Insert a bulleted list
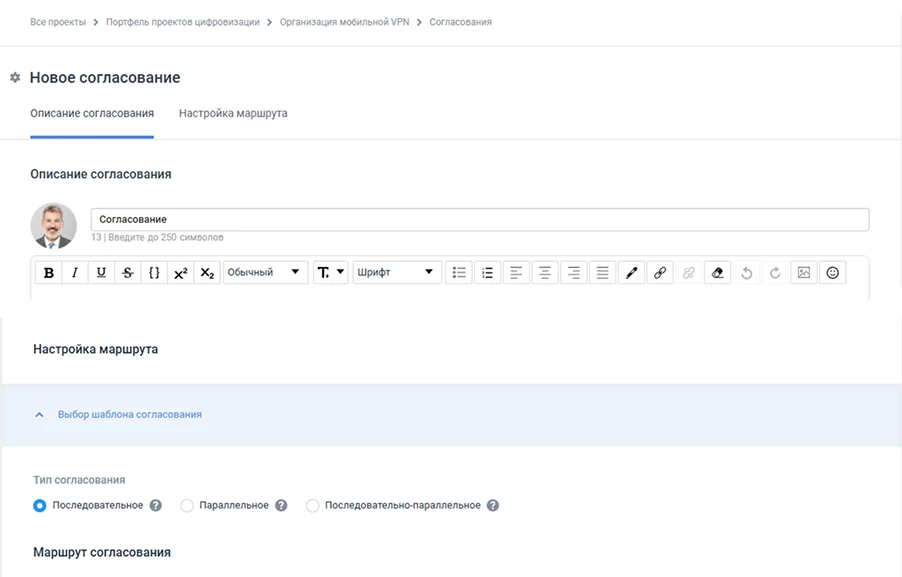The image size is (902, 577). [x=459, y=273]
